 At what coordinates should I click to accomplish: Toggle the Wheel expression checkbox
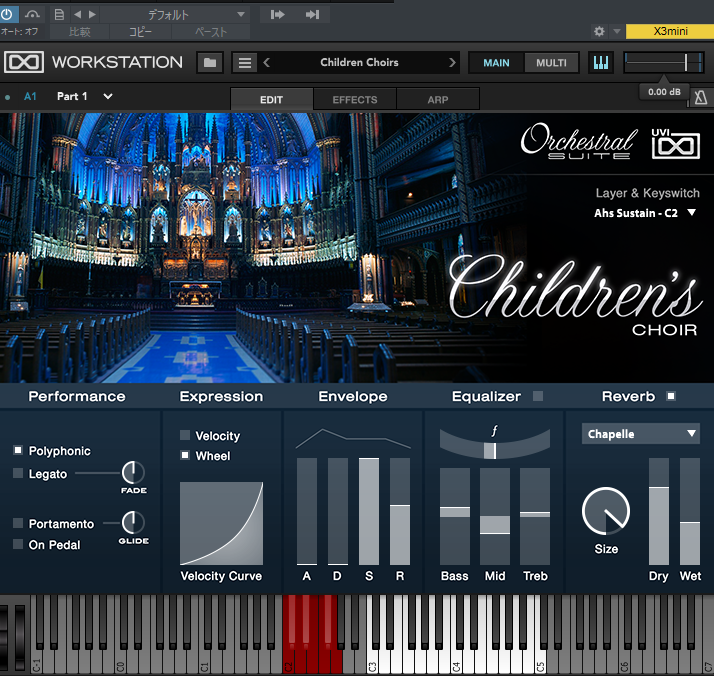[185, 455]
